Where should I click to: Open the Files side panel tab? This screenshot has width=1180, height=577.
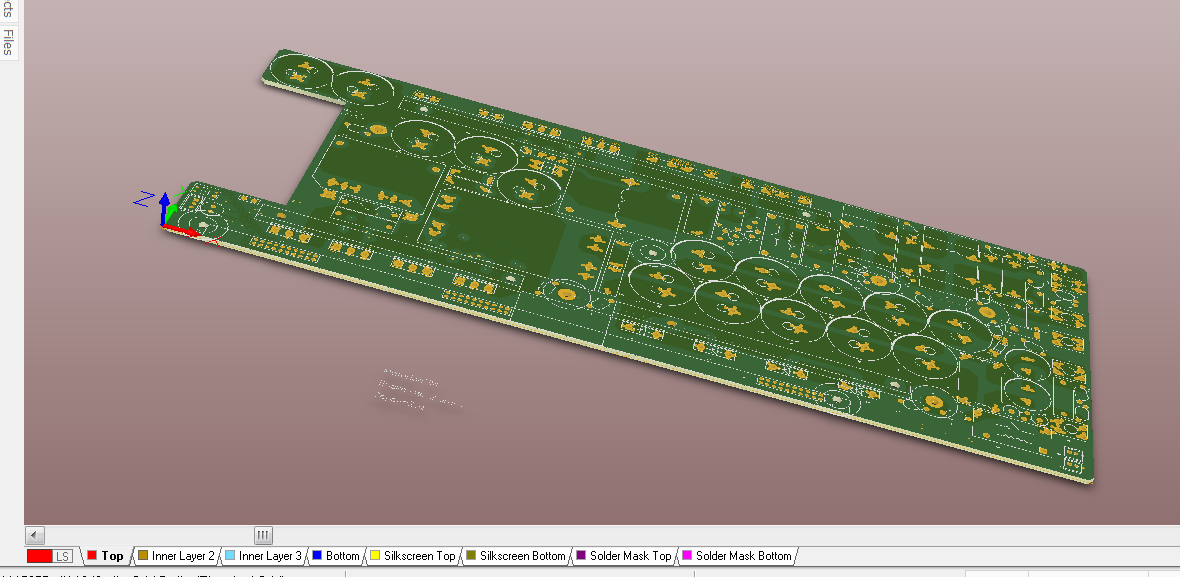tap(9, 42)
